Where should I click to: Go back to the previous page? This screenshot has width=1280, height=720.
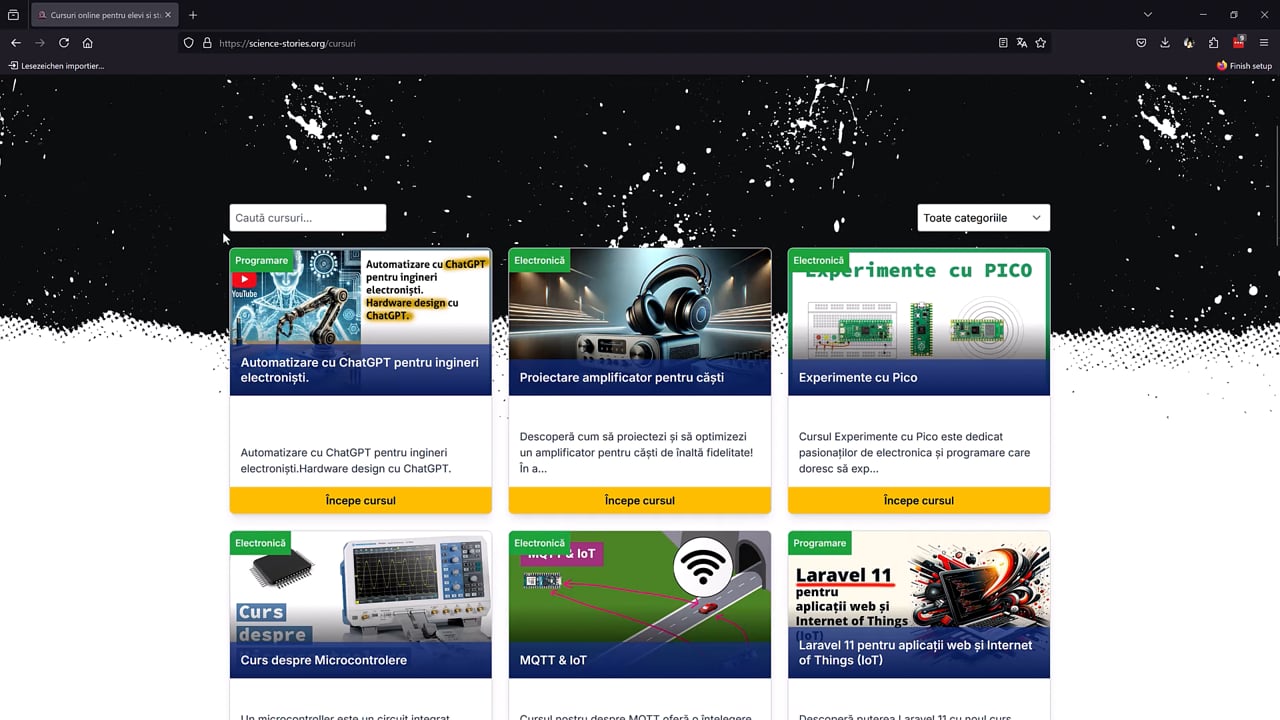[15, 43]
